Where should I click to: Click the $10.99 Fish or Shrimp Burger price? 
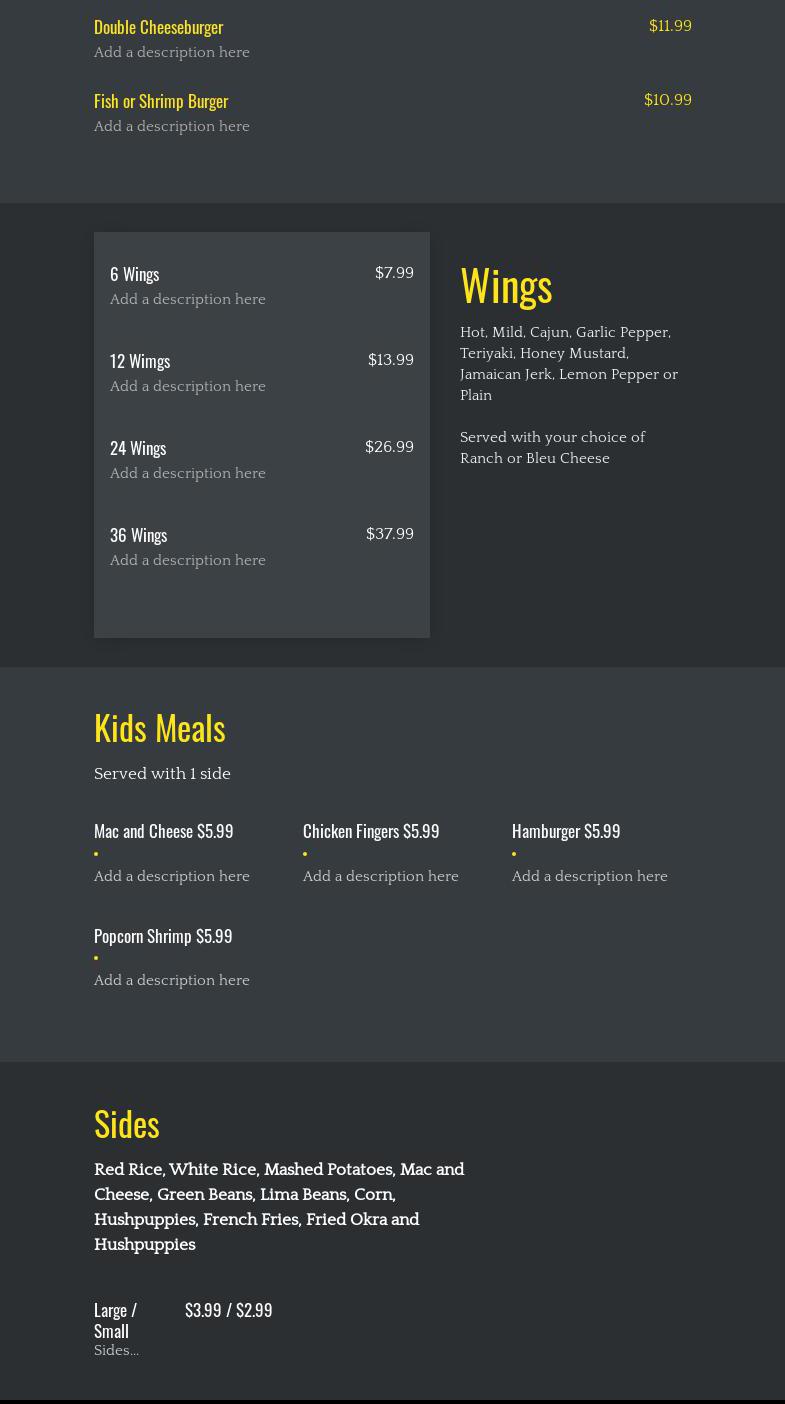click(667, 100)
